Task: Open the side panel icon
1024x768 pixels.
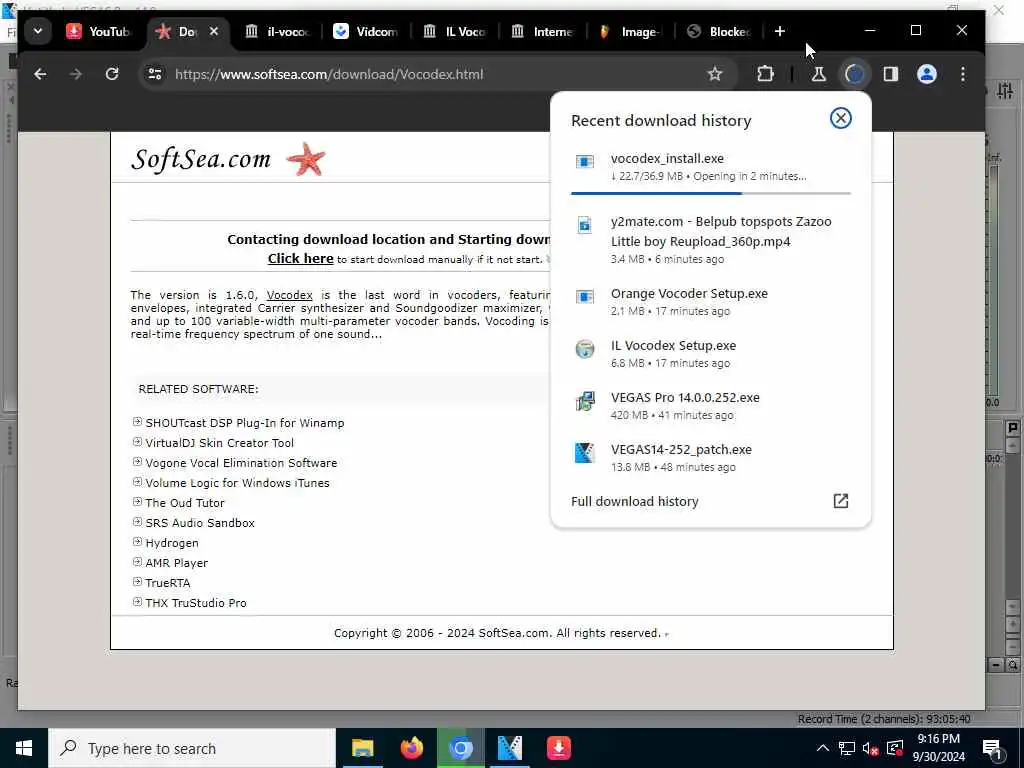Action: coord(891,74)
